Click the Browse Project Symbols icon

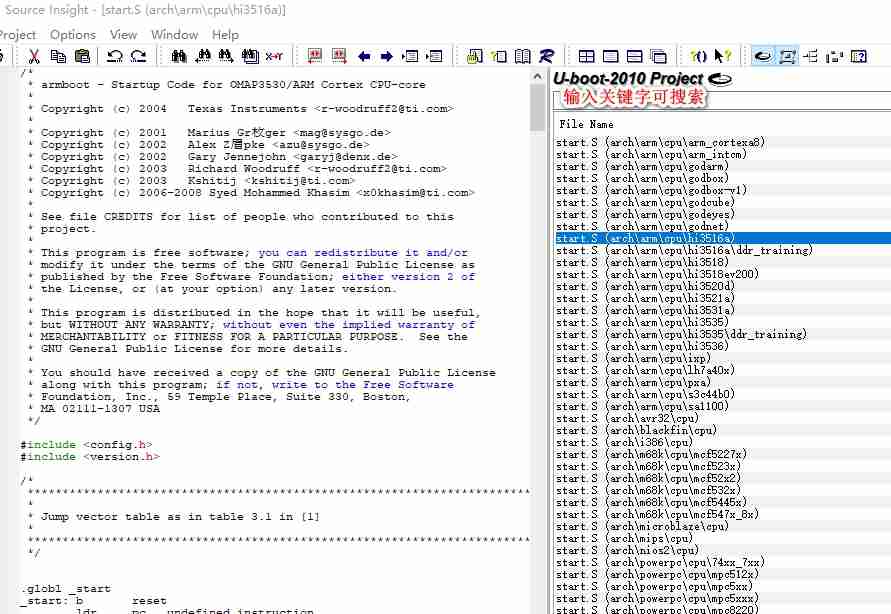click(474, 56)
